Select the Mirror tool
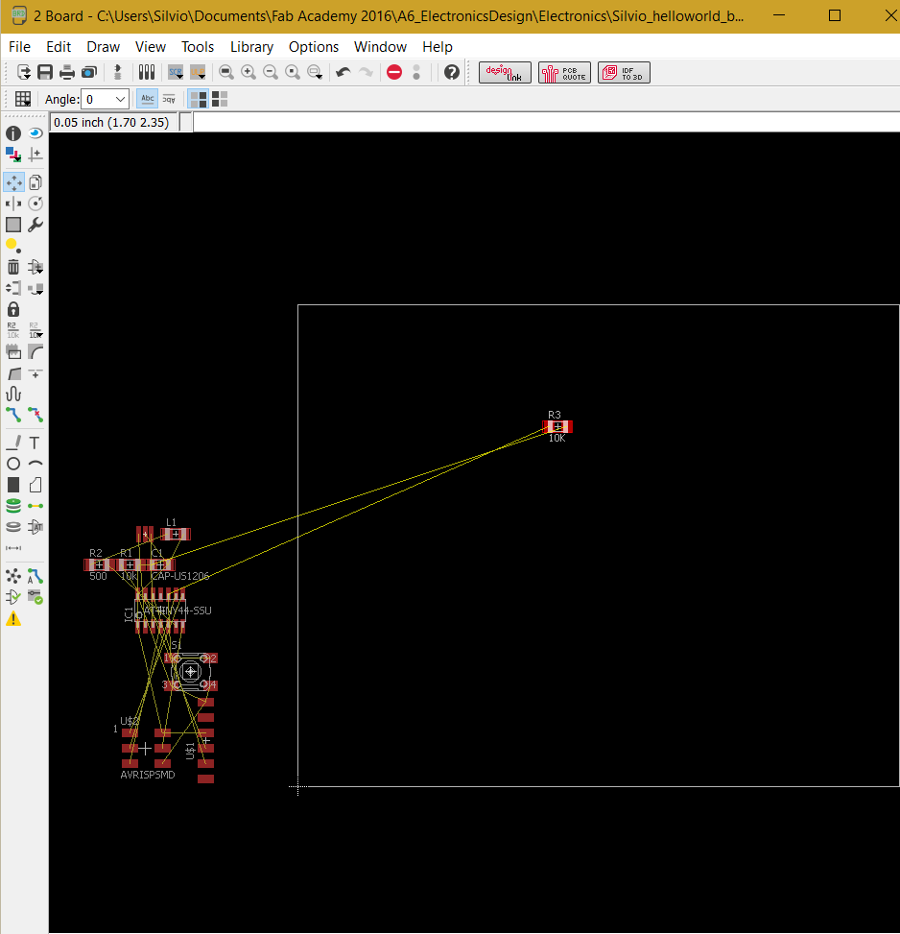The image size is (900, 934). [x=13, y=204]
